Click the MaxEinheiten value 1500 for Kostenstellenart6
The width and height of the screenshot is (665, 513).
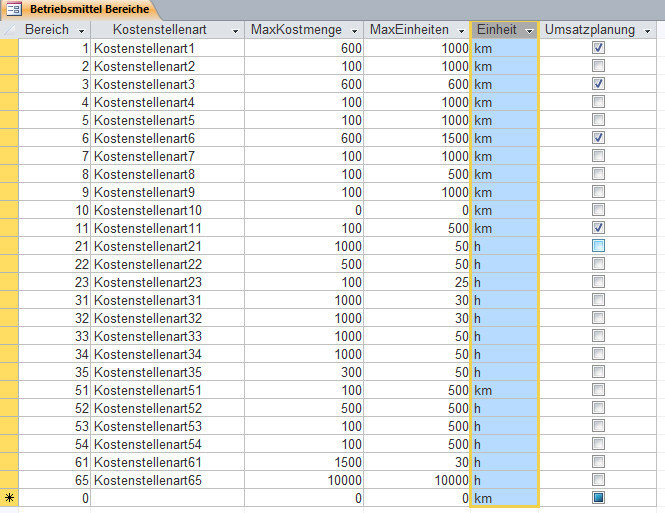coord(416,138)
